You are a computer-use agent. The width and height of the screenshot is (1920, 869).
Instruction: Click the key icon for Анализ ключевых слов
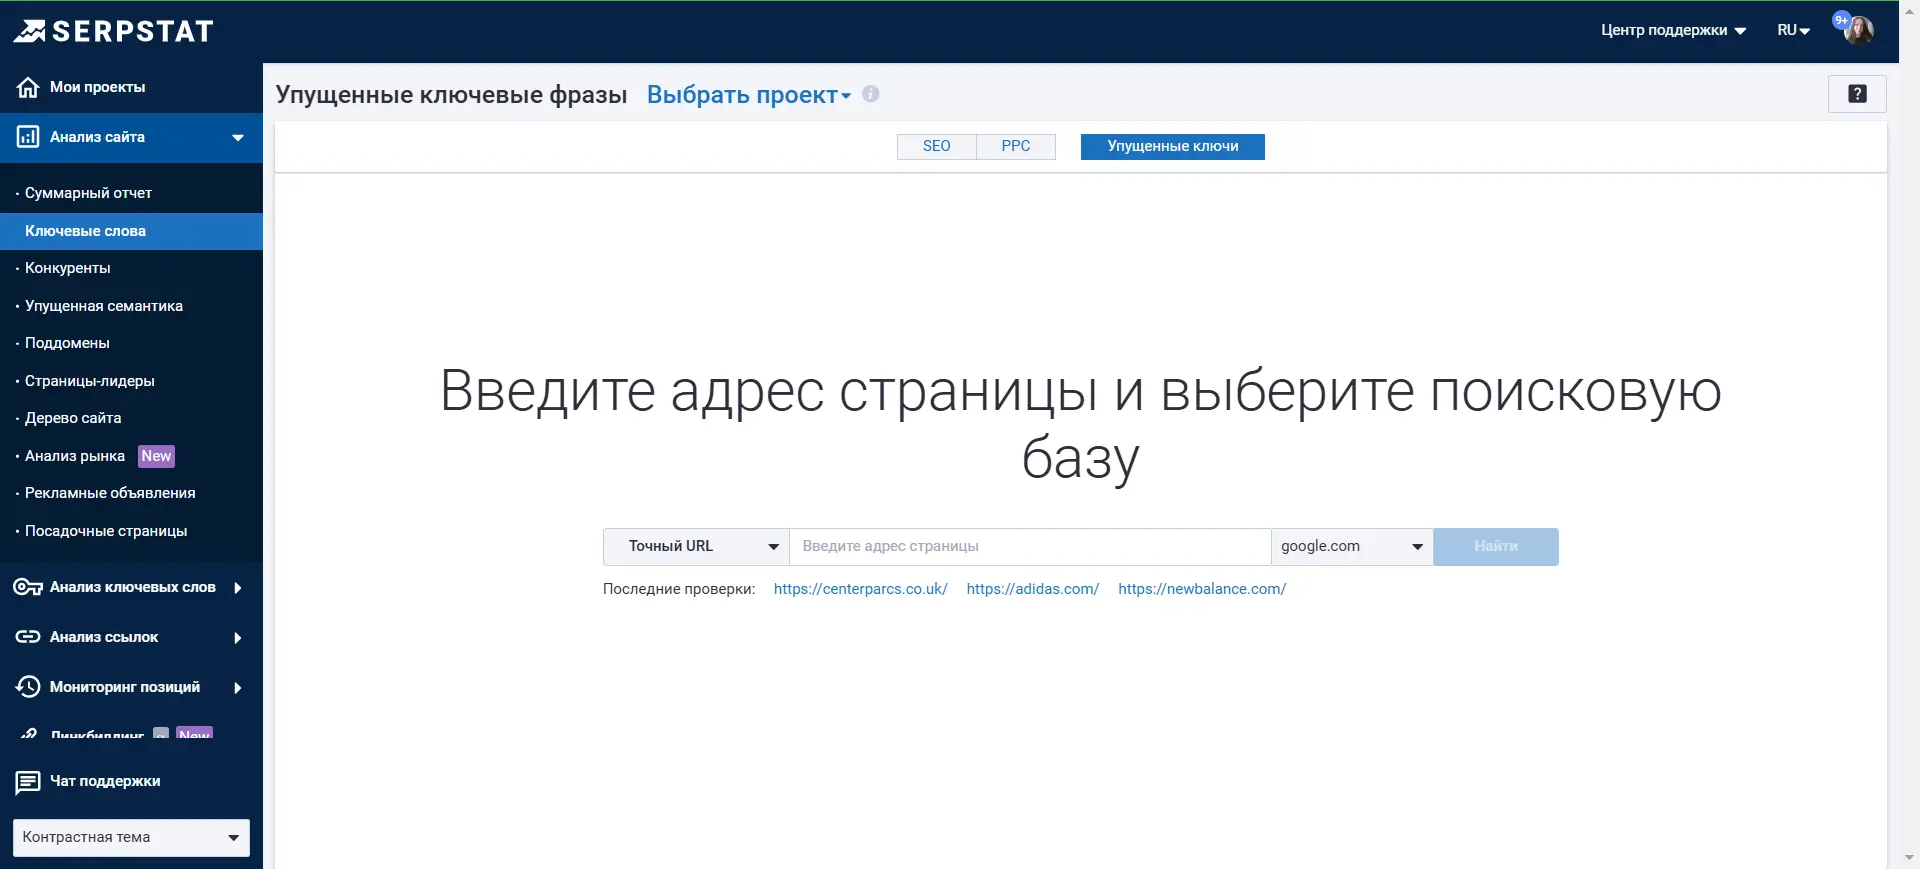coord(28,587)
